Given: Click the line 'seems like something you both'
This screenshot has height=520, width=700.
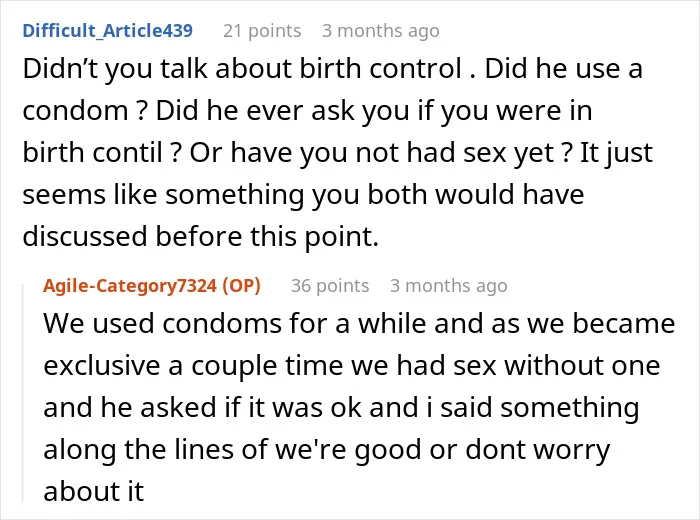Looking at the screenshot, I should point(304,195).
